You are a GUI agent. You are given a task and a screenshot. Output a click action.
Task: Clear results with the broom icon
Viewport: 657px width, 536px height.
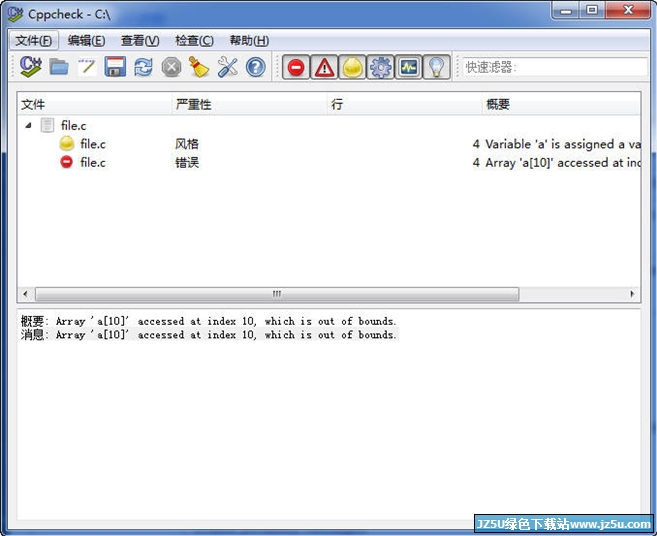pyautogui.click(x=199, y=67)
